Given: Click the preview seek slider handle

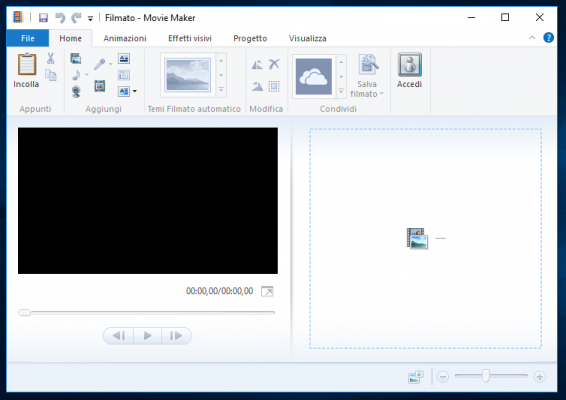Looking at the screenshot, I should click(25, 313).
